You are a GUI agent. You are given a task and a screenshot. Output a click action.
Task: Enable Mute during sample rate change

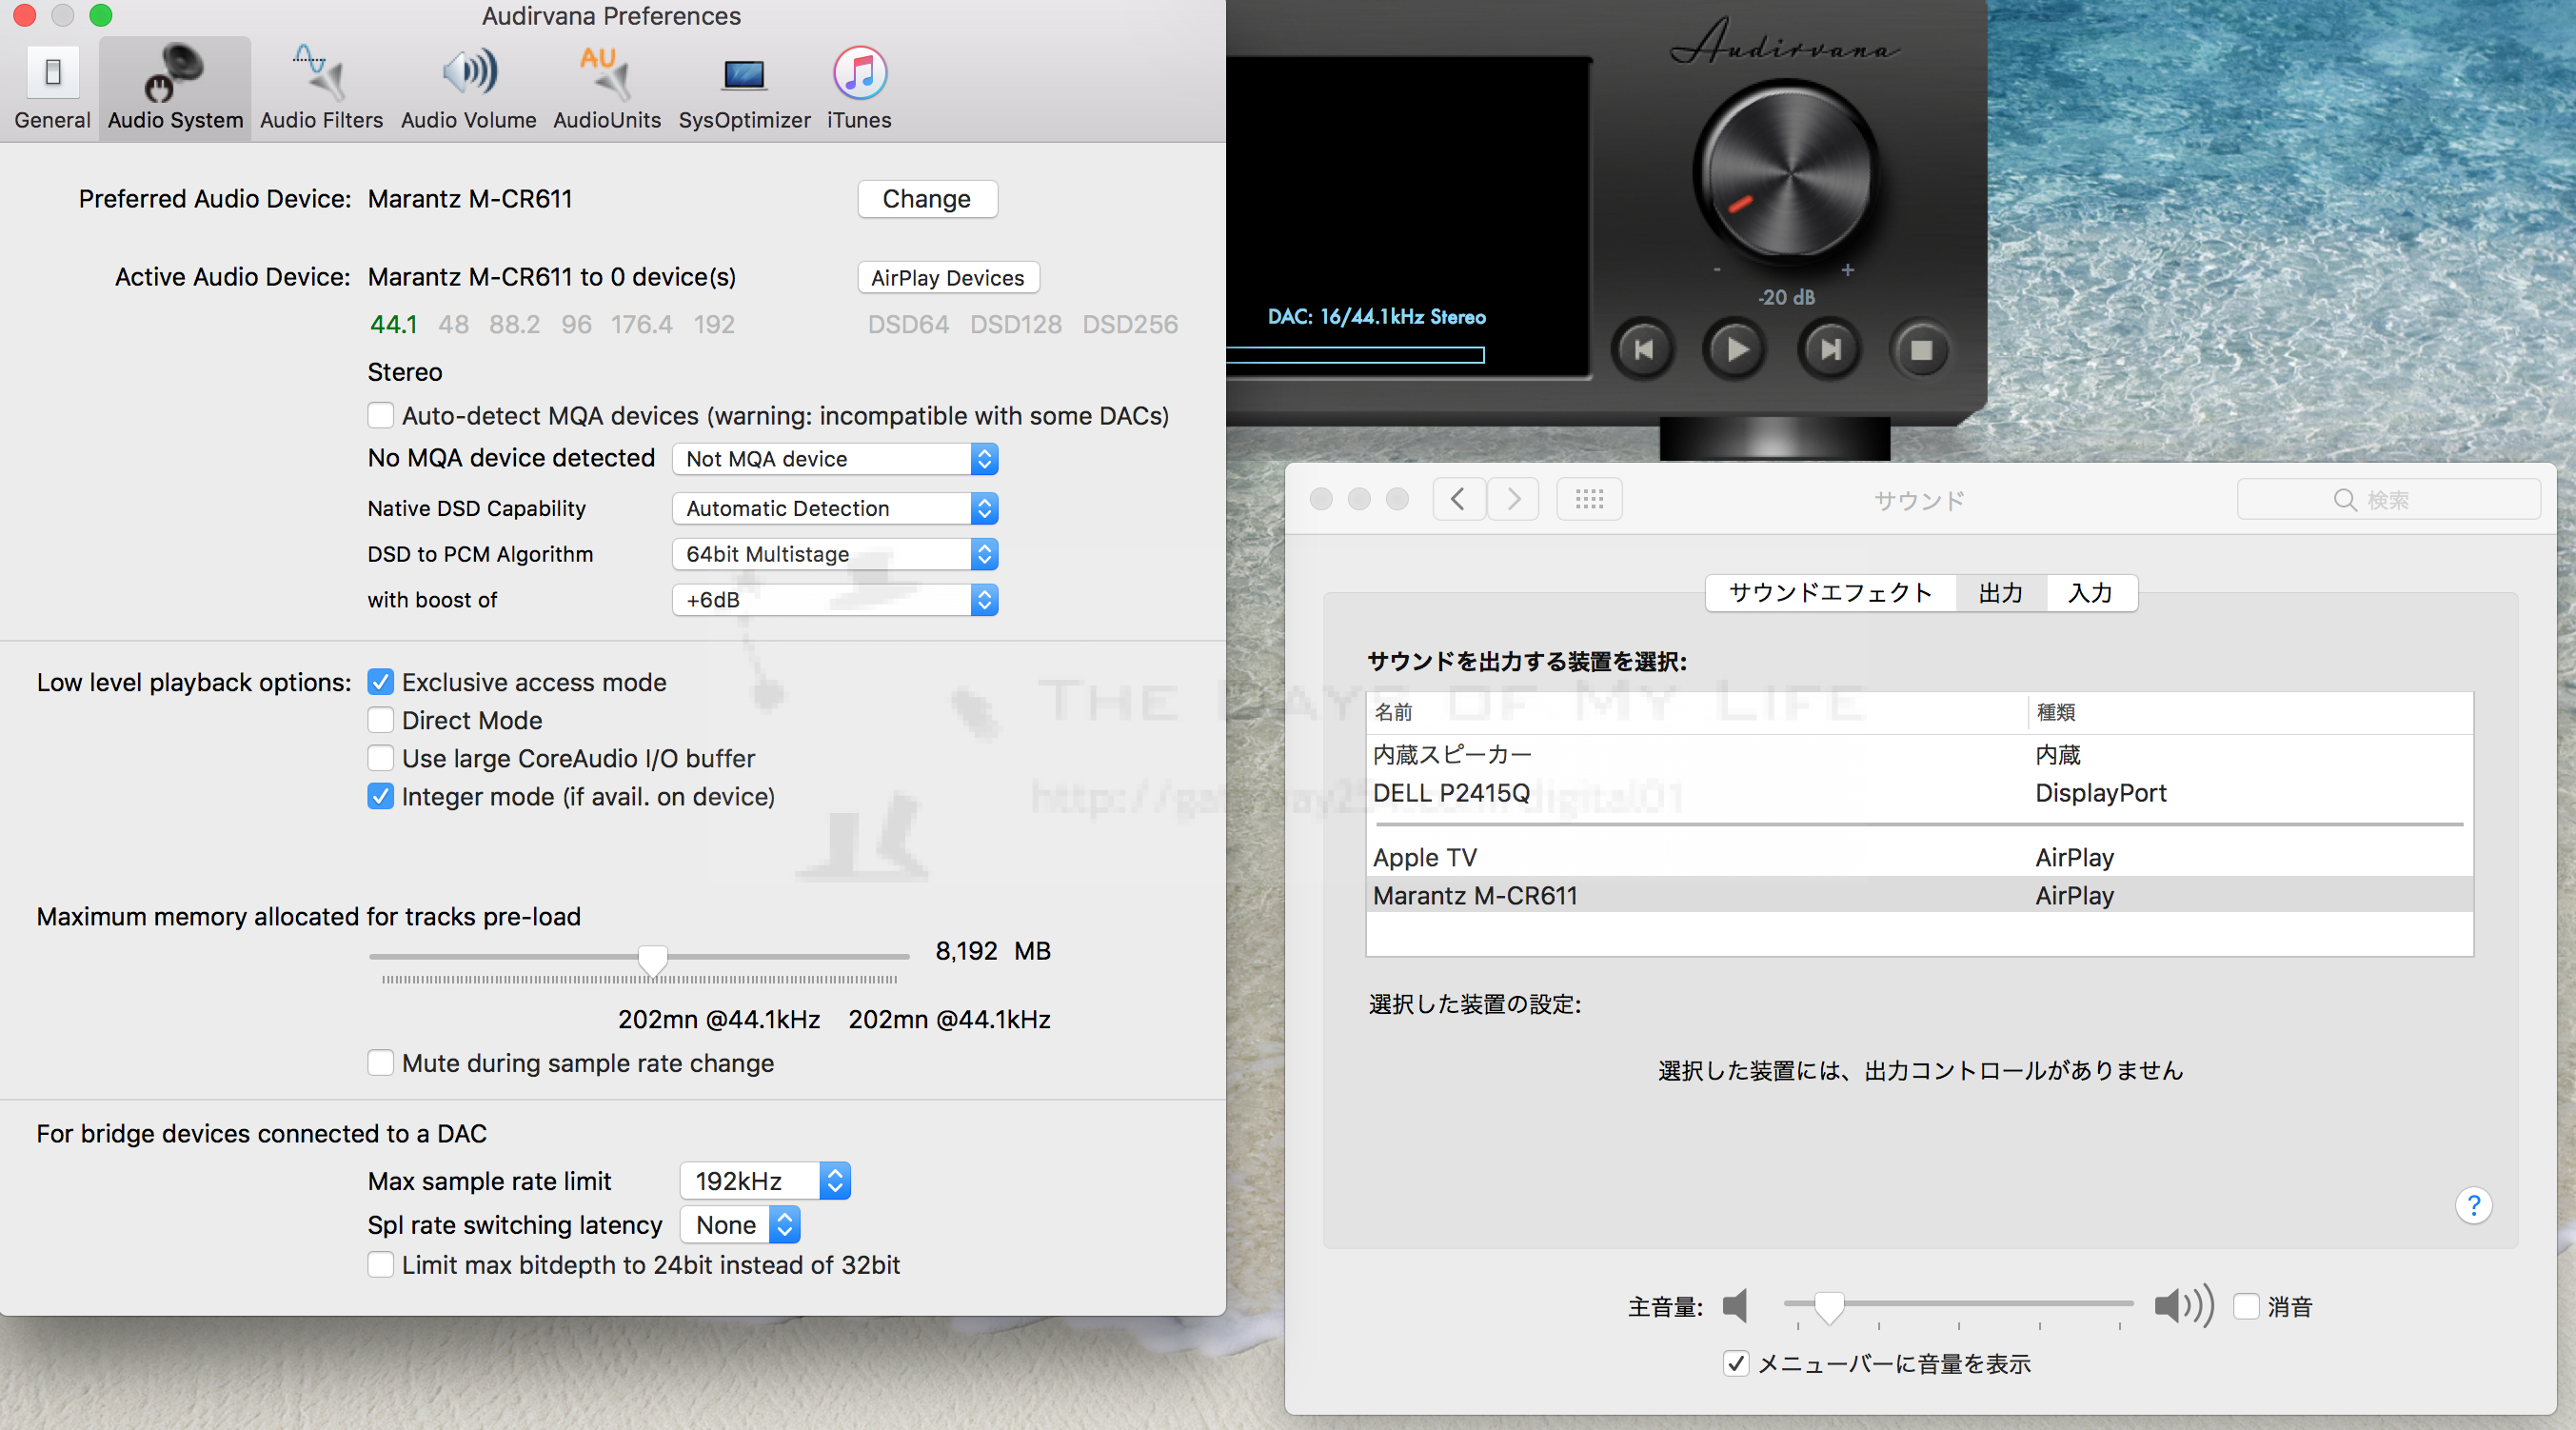(x=380, y=1062)
